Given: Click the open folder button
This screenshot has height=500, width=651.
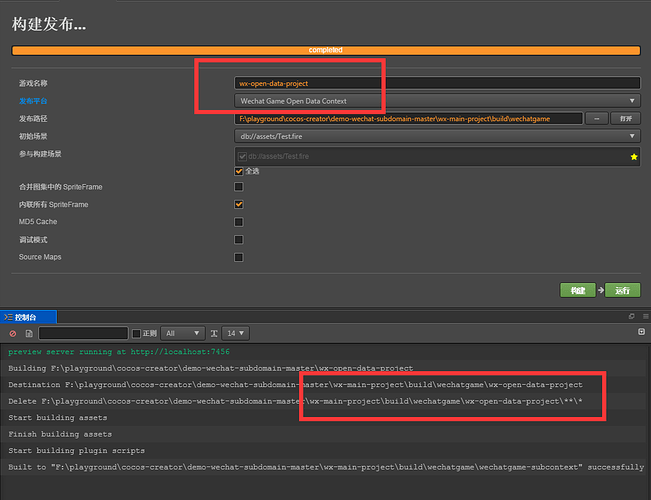Looking at the screenshot, I should (626, 119).
